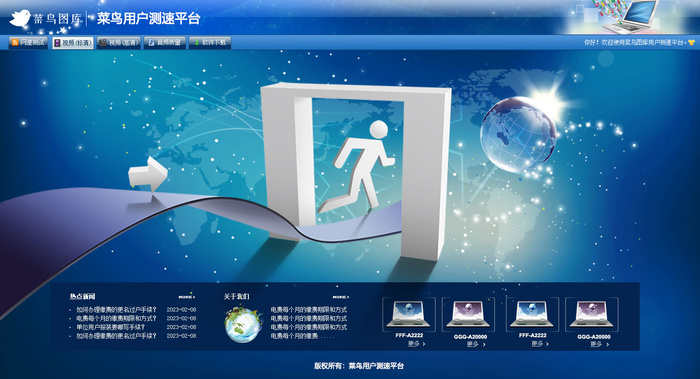Open the last news item 如何办理缴费的更名过户手续?

117,336
